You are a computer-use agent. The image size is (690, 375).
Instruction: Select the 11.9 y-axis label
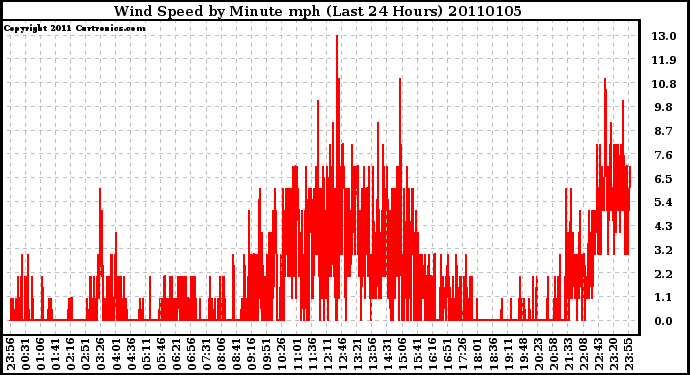pyautogui.click(x=664, y=60)
